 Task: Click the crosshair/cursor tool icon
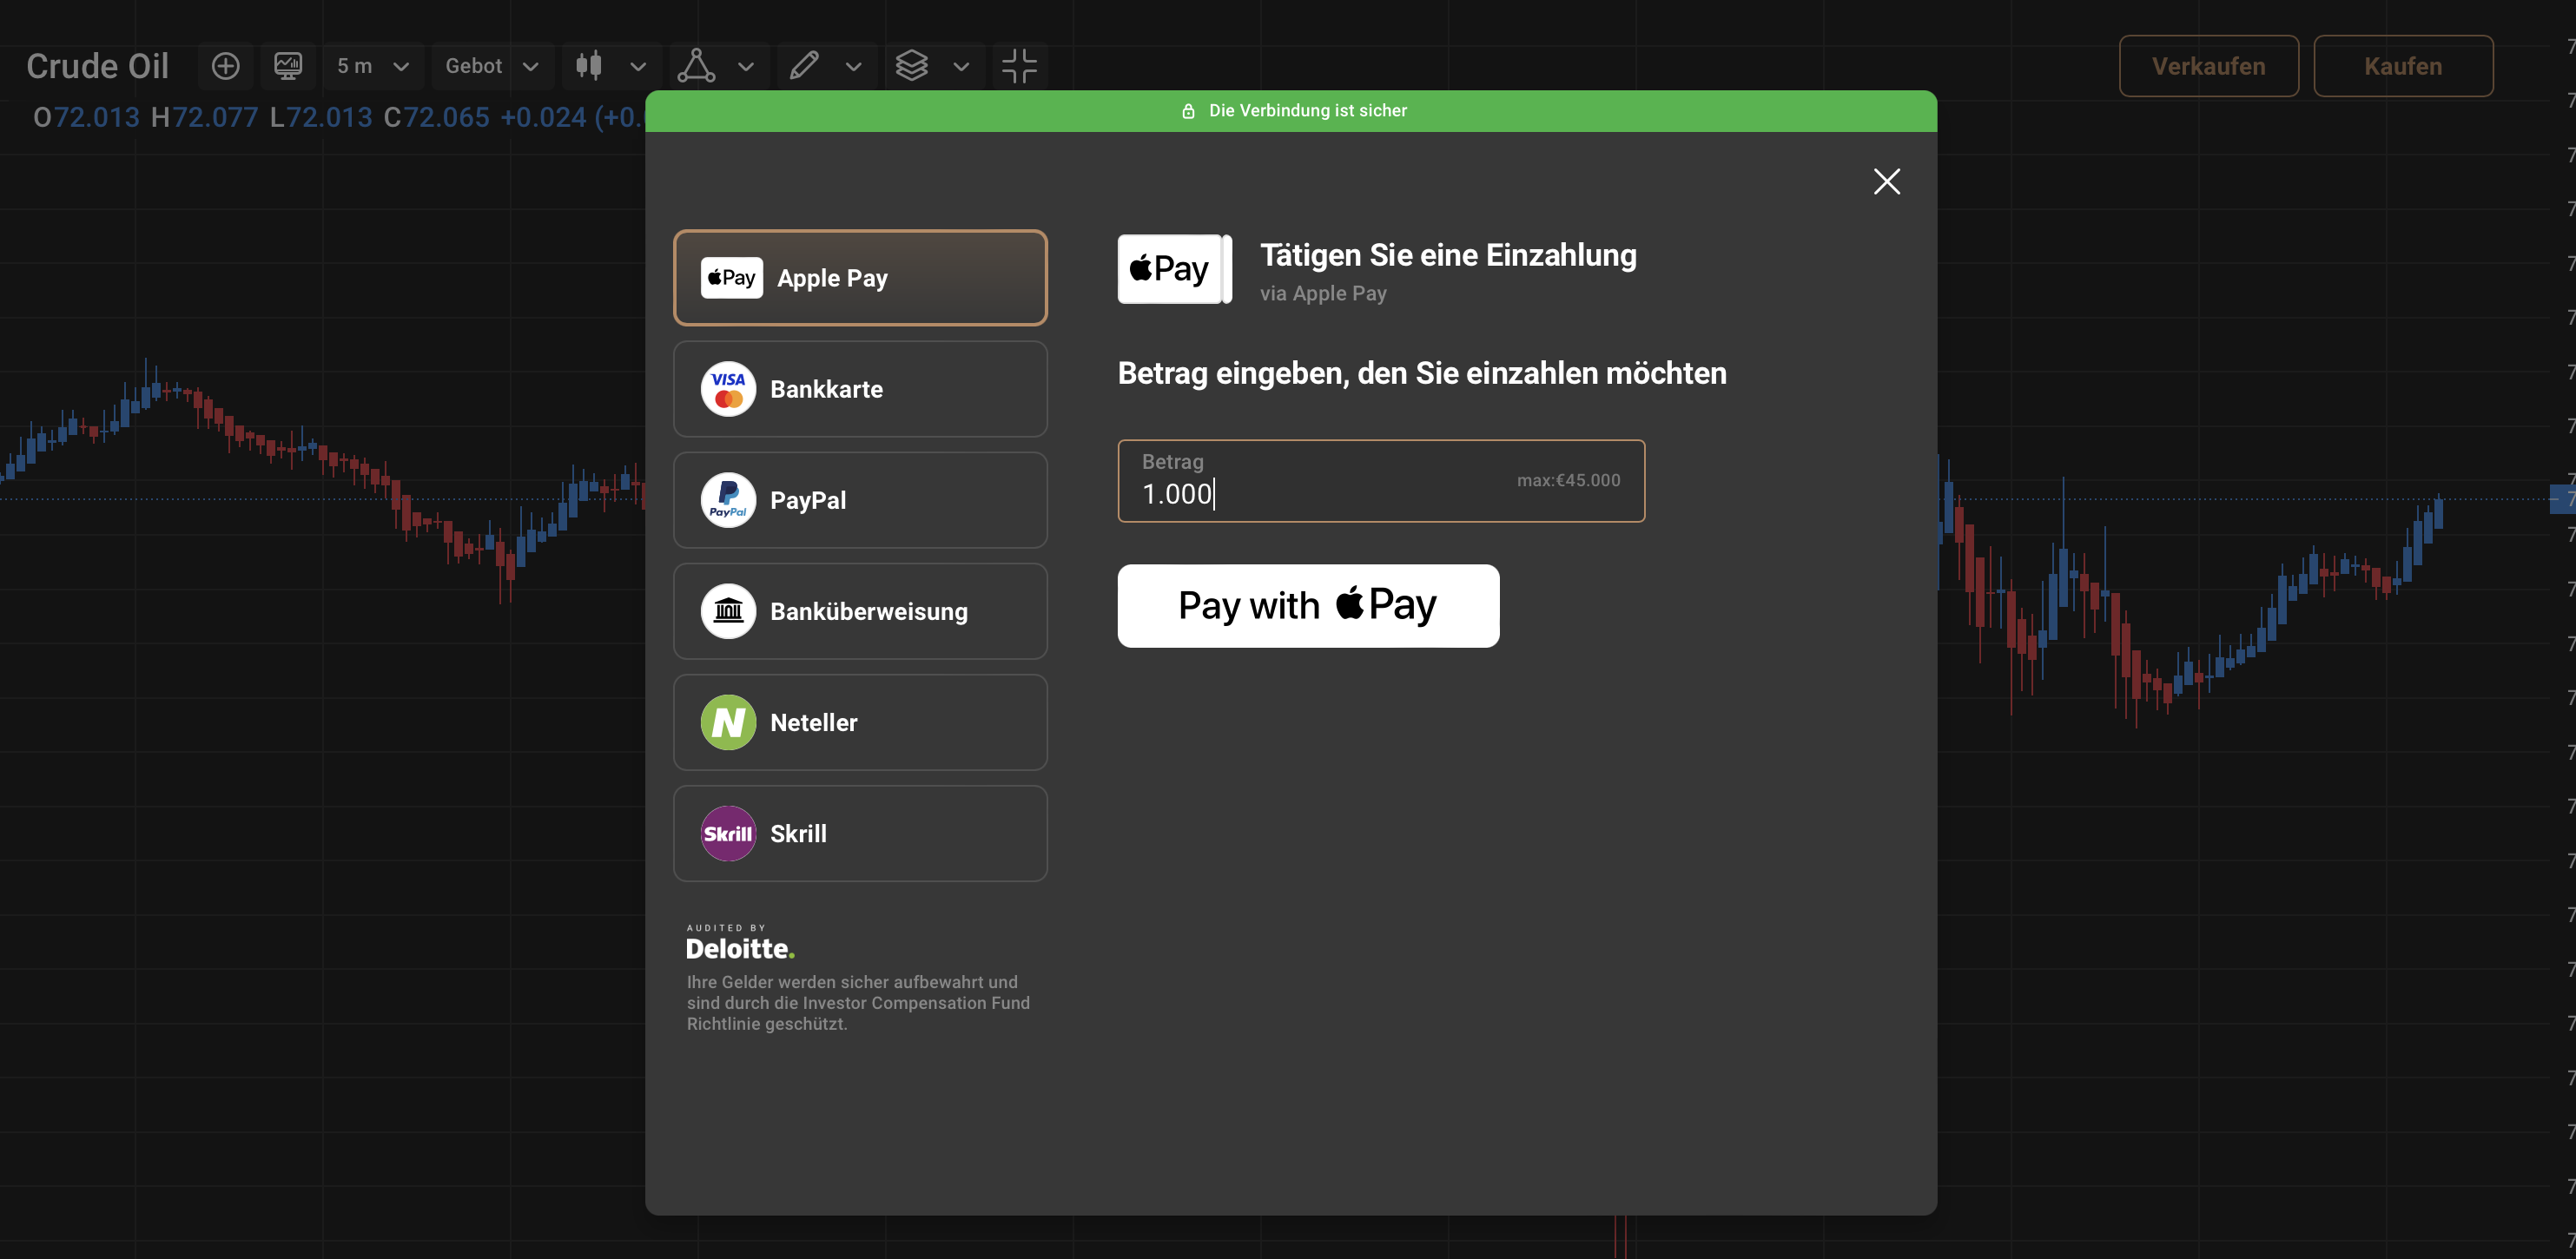[1019, 66]
